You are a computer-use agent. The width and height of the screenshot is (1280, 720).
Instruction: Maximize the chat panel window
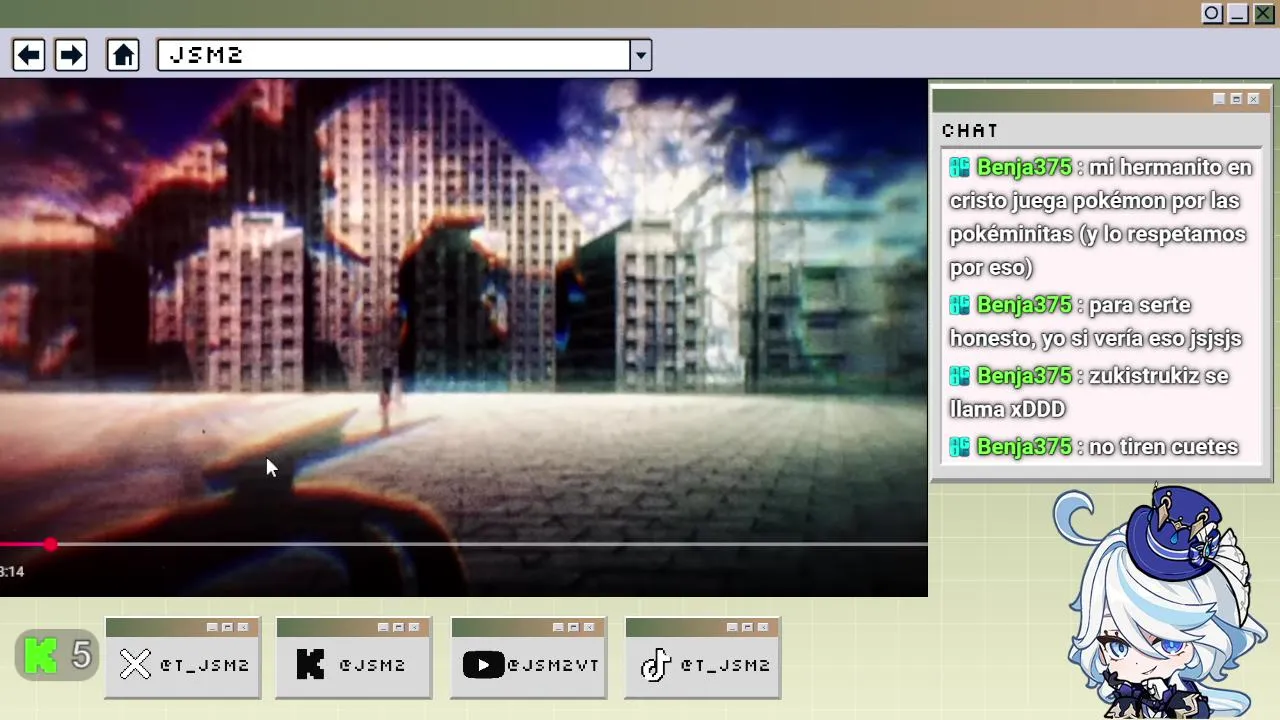coord(1236,99)
